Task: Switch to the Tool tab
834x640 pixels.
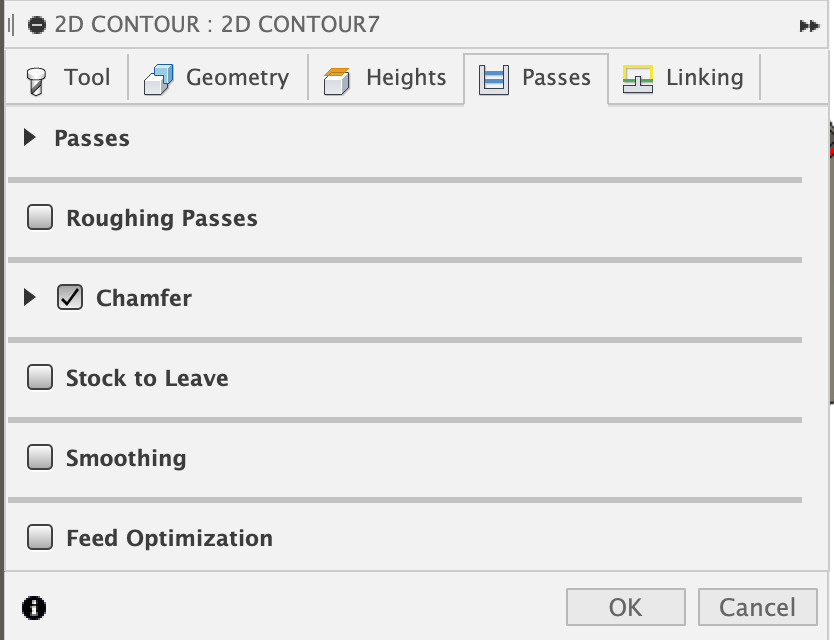Action: click(x=86, y=77)
